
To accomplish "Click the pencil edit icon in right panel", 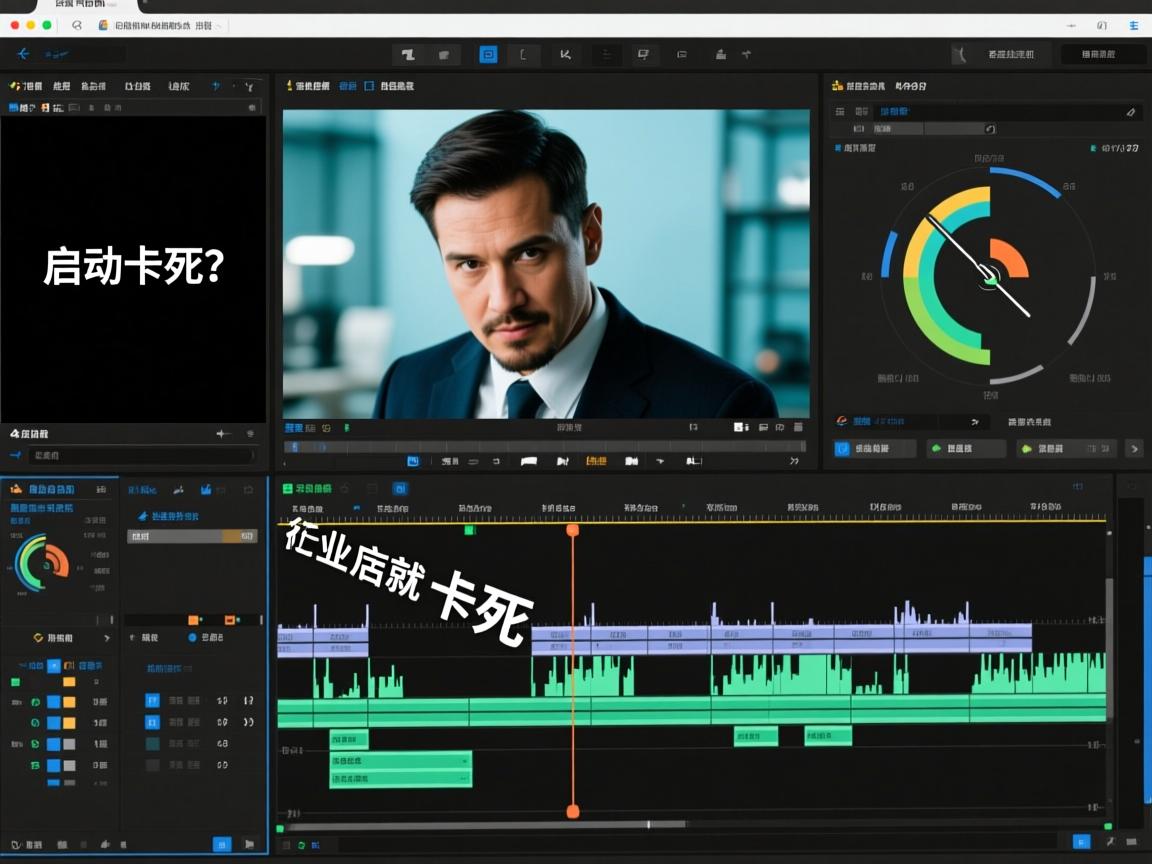I will 1131,113.
